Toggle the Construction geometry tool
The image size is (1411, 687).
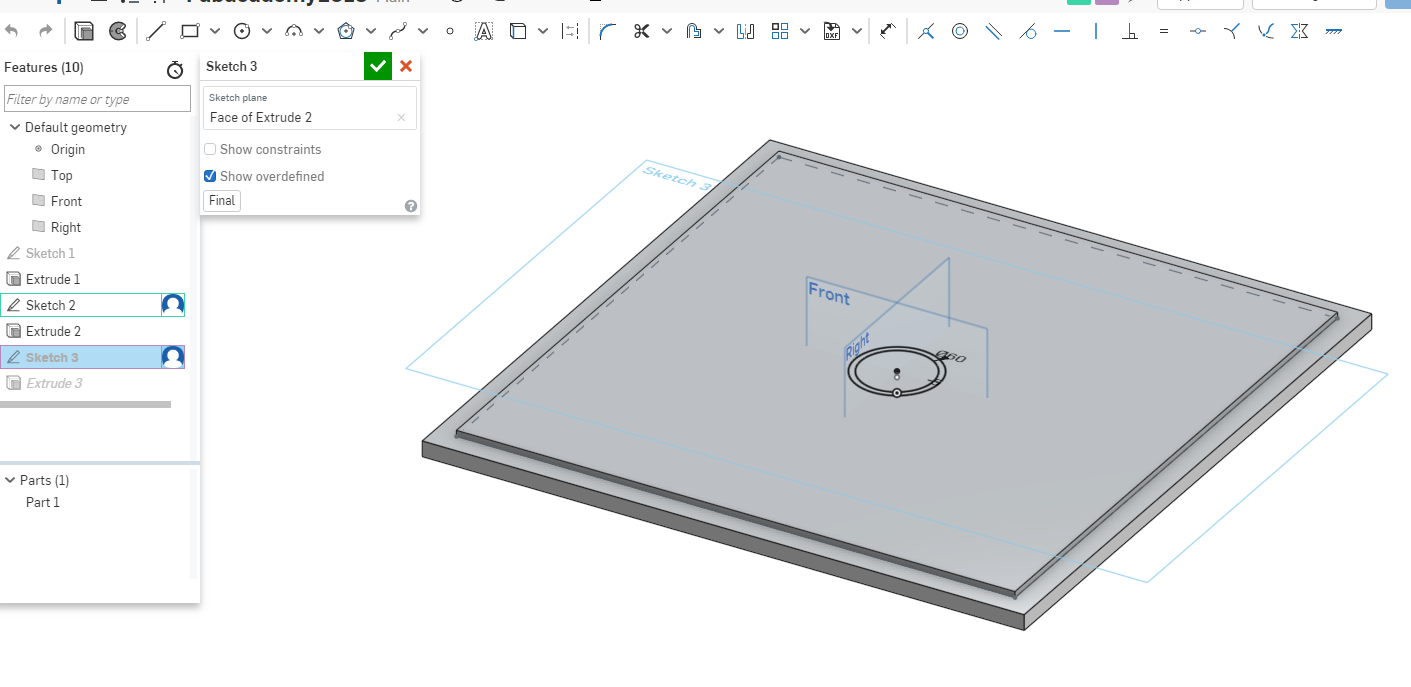coord(570,31)
